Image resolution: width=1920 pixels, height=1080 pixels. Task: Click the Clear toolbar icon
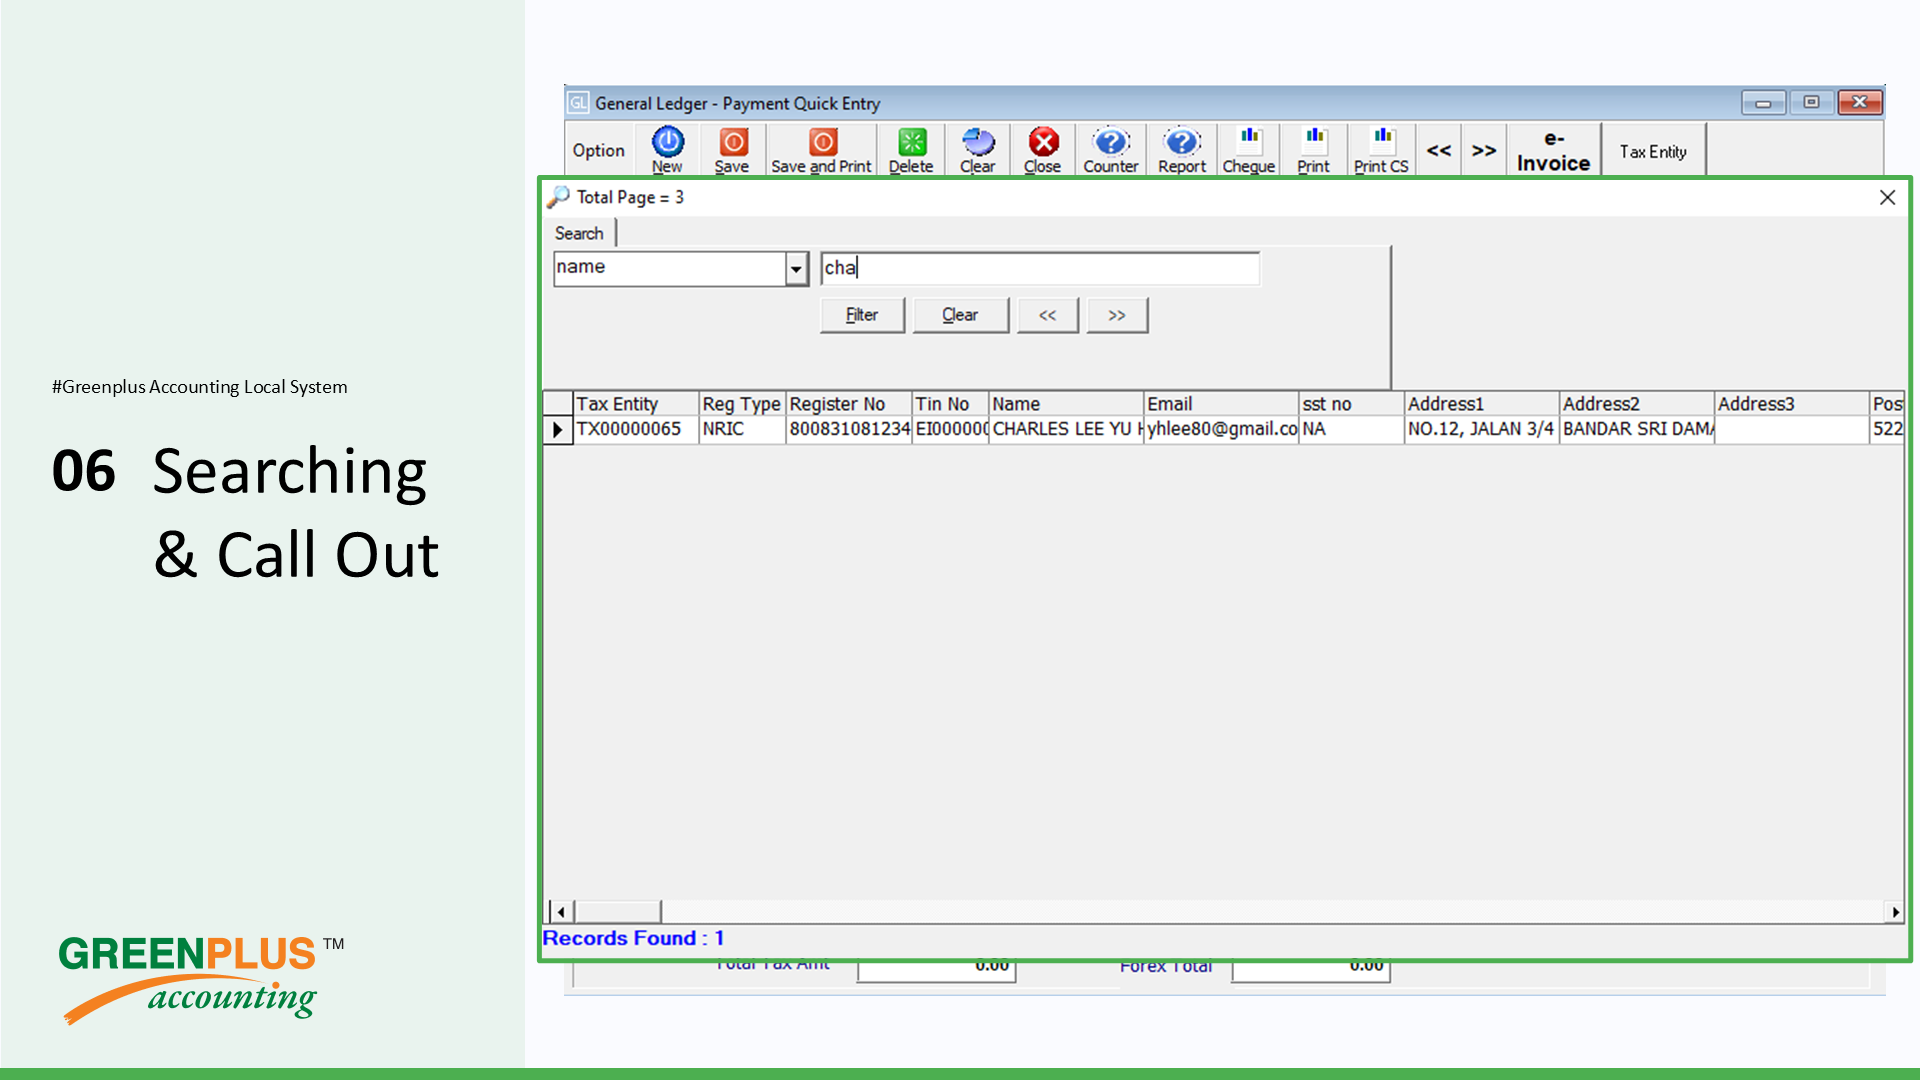(x=977, y=150)
